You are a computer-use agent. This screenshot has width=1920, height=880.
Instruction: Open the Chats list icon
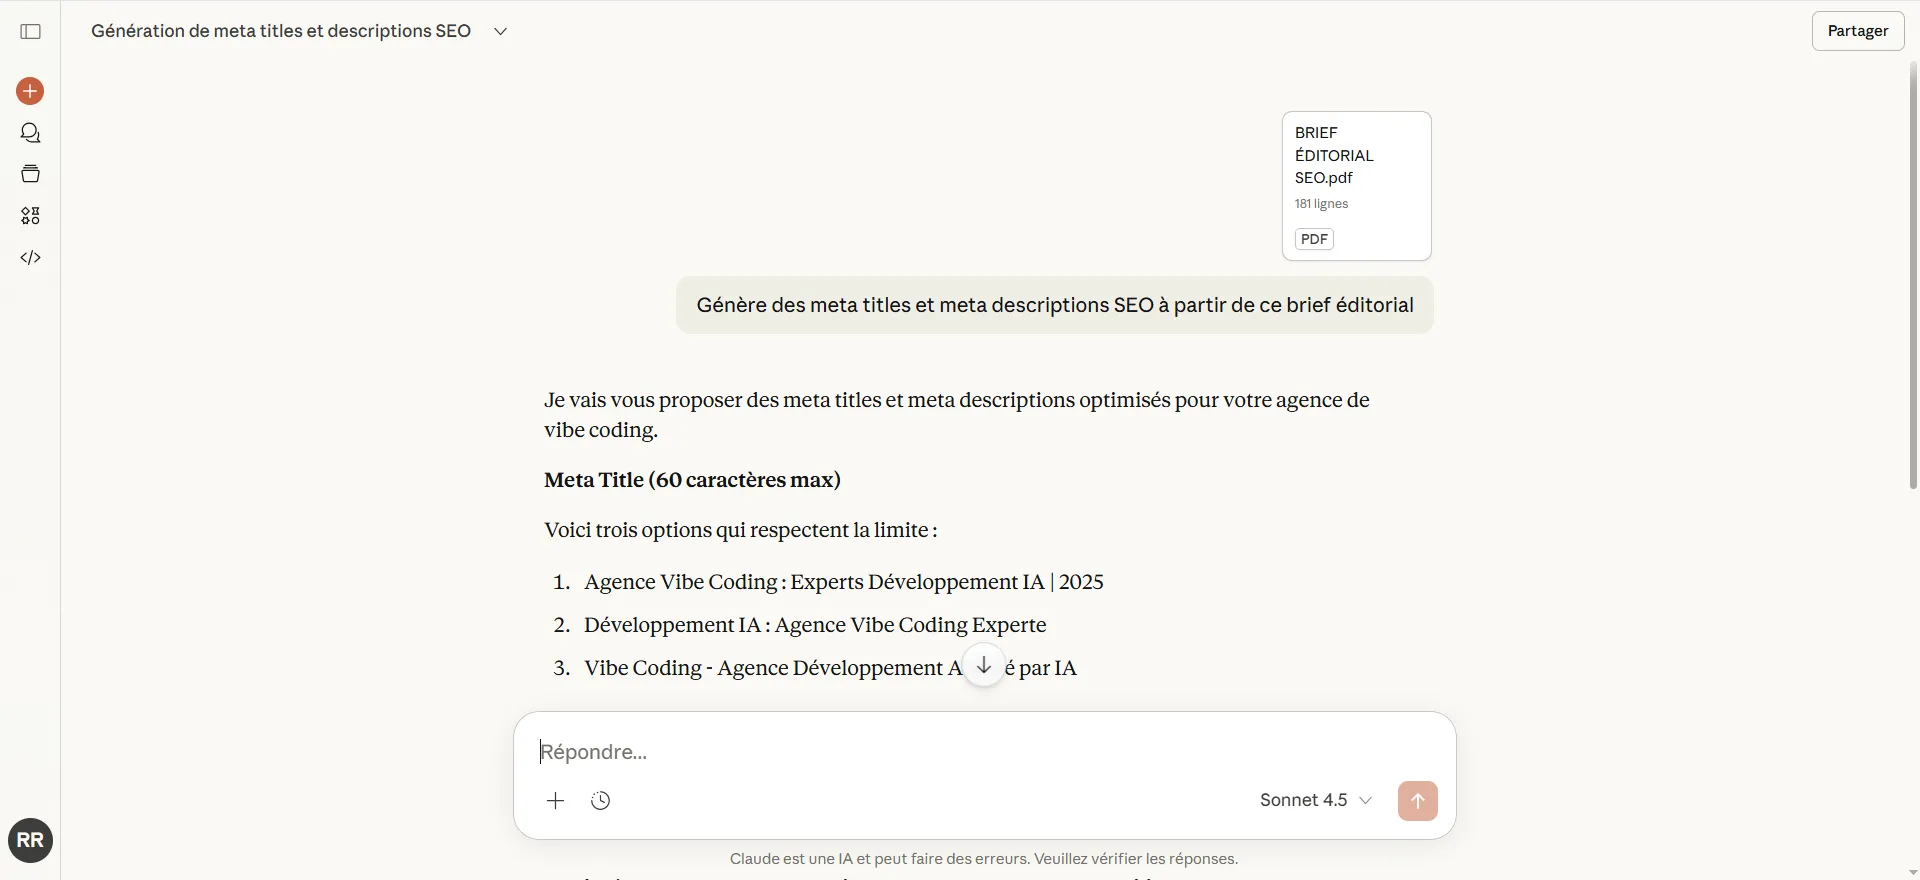point(30,133)
